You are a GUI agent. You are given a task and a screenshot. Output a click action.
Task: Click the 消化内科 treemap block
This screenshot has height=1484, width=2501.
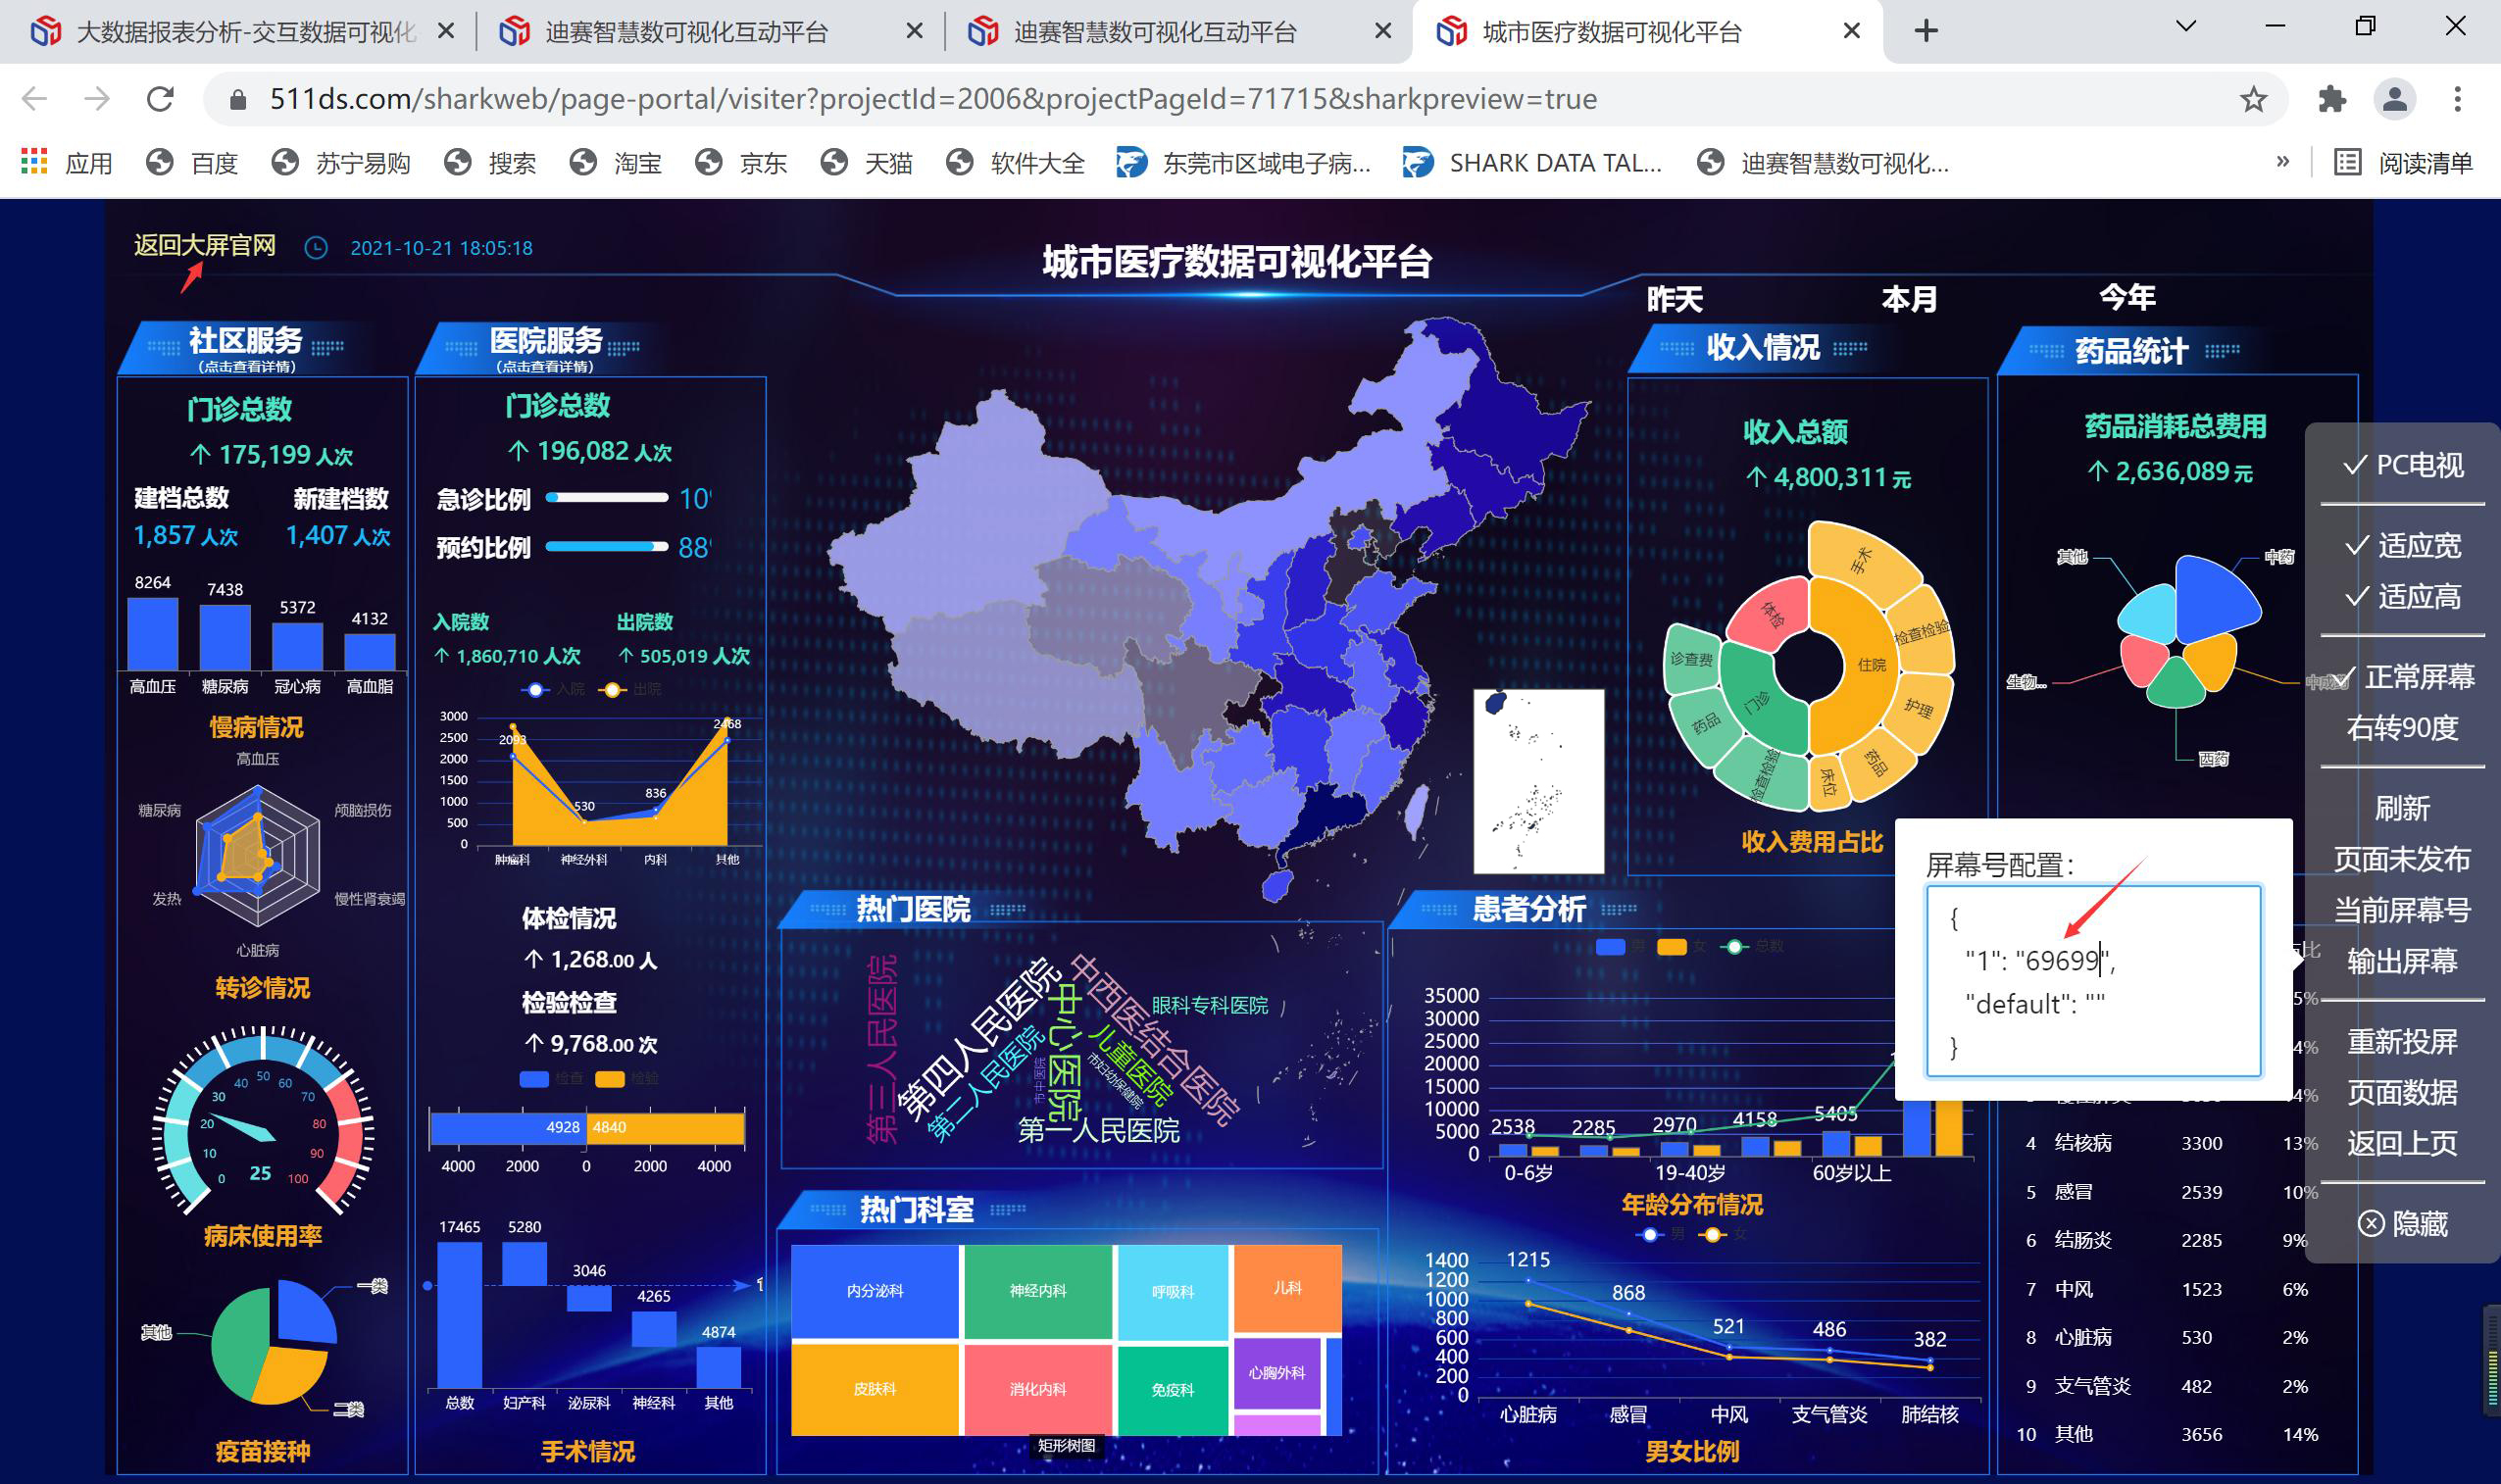[x=1038, y=1390]
